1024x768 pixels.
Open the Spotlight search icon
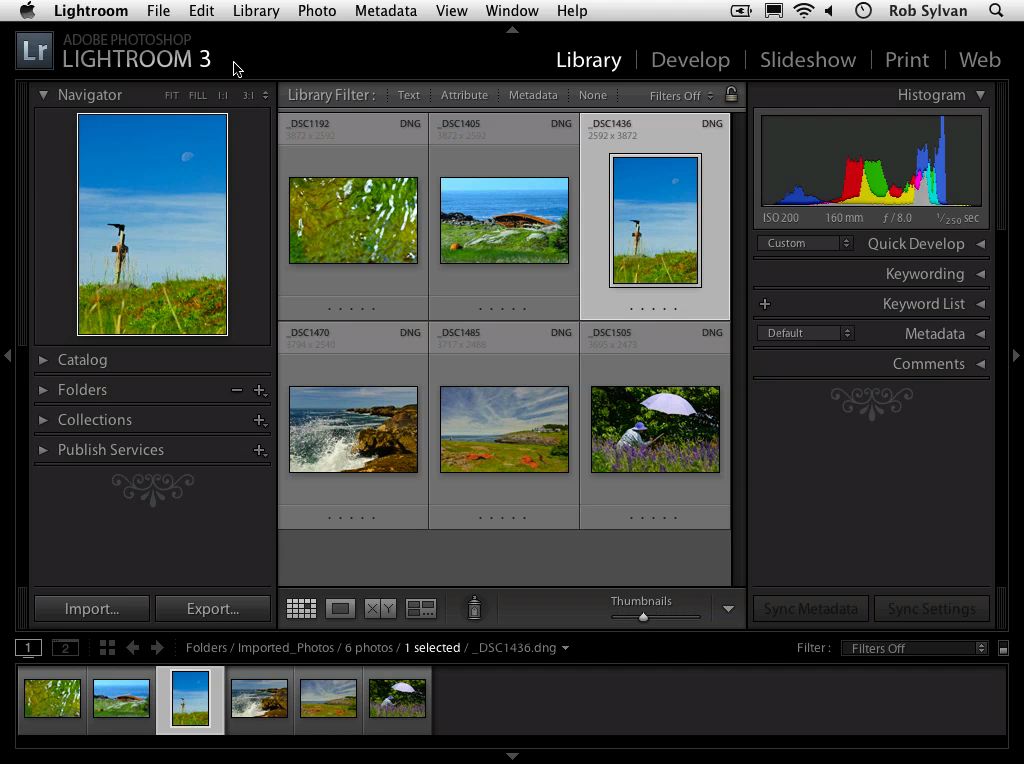tap(996, 11)
